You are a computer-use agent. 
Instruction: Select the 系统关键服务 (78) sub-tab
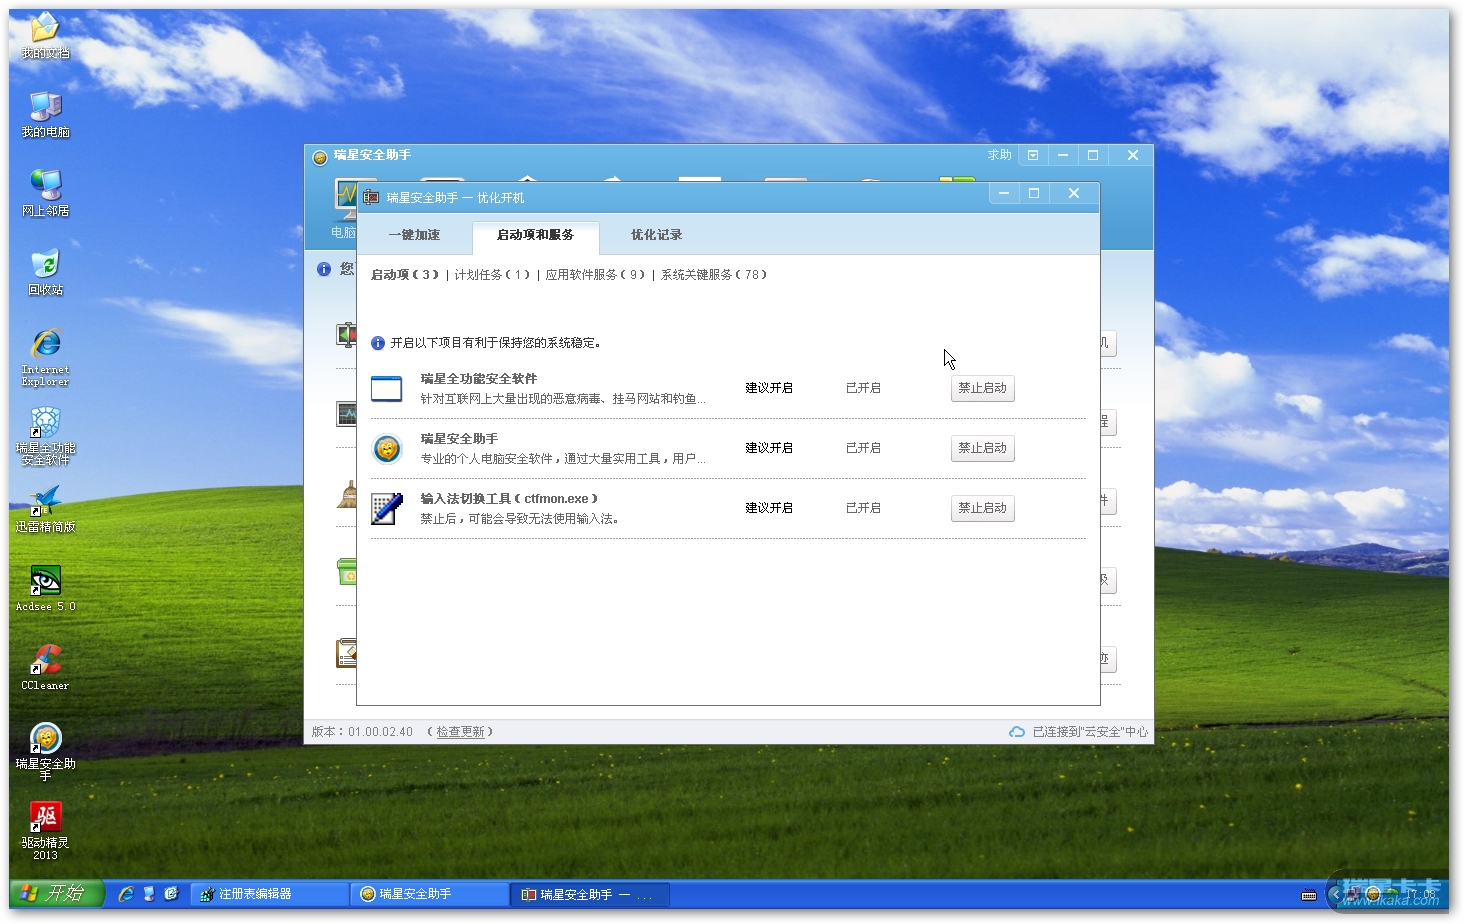713,275
